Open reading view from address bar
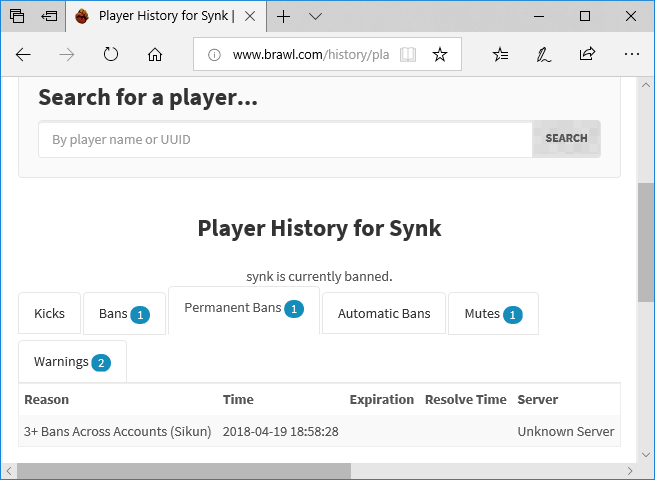Image resolution: width=655 pixels, height=480 pixels. [x=407, y=55]
